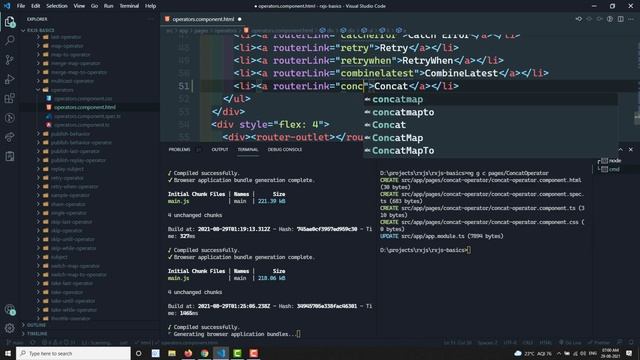Close the terminal panel with X
This screenshot has width=640, height=360.
(x=631, y=150)
